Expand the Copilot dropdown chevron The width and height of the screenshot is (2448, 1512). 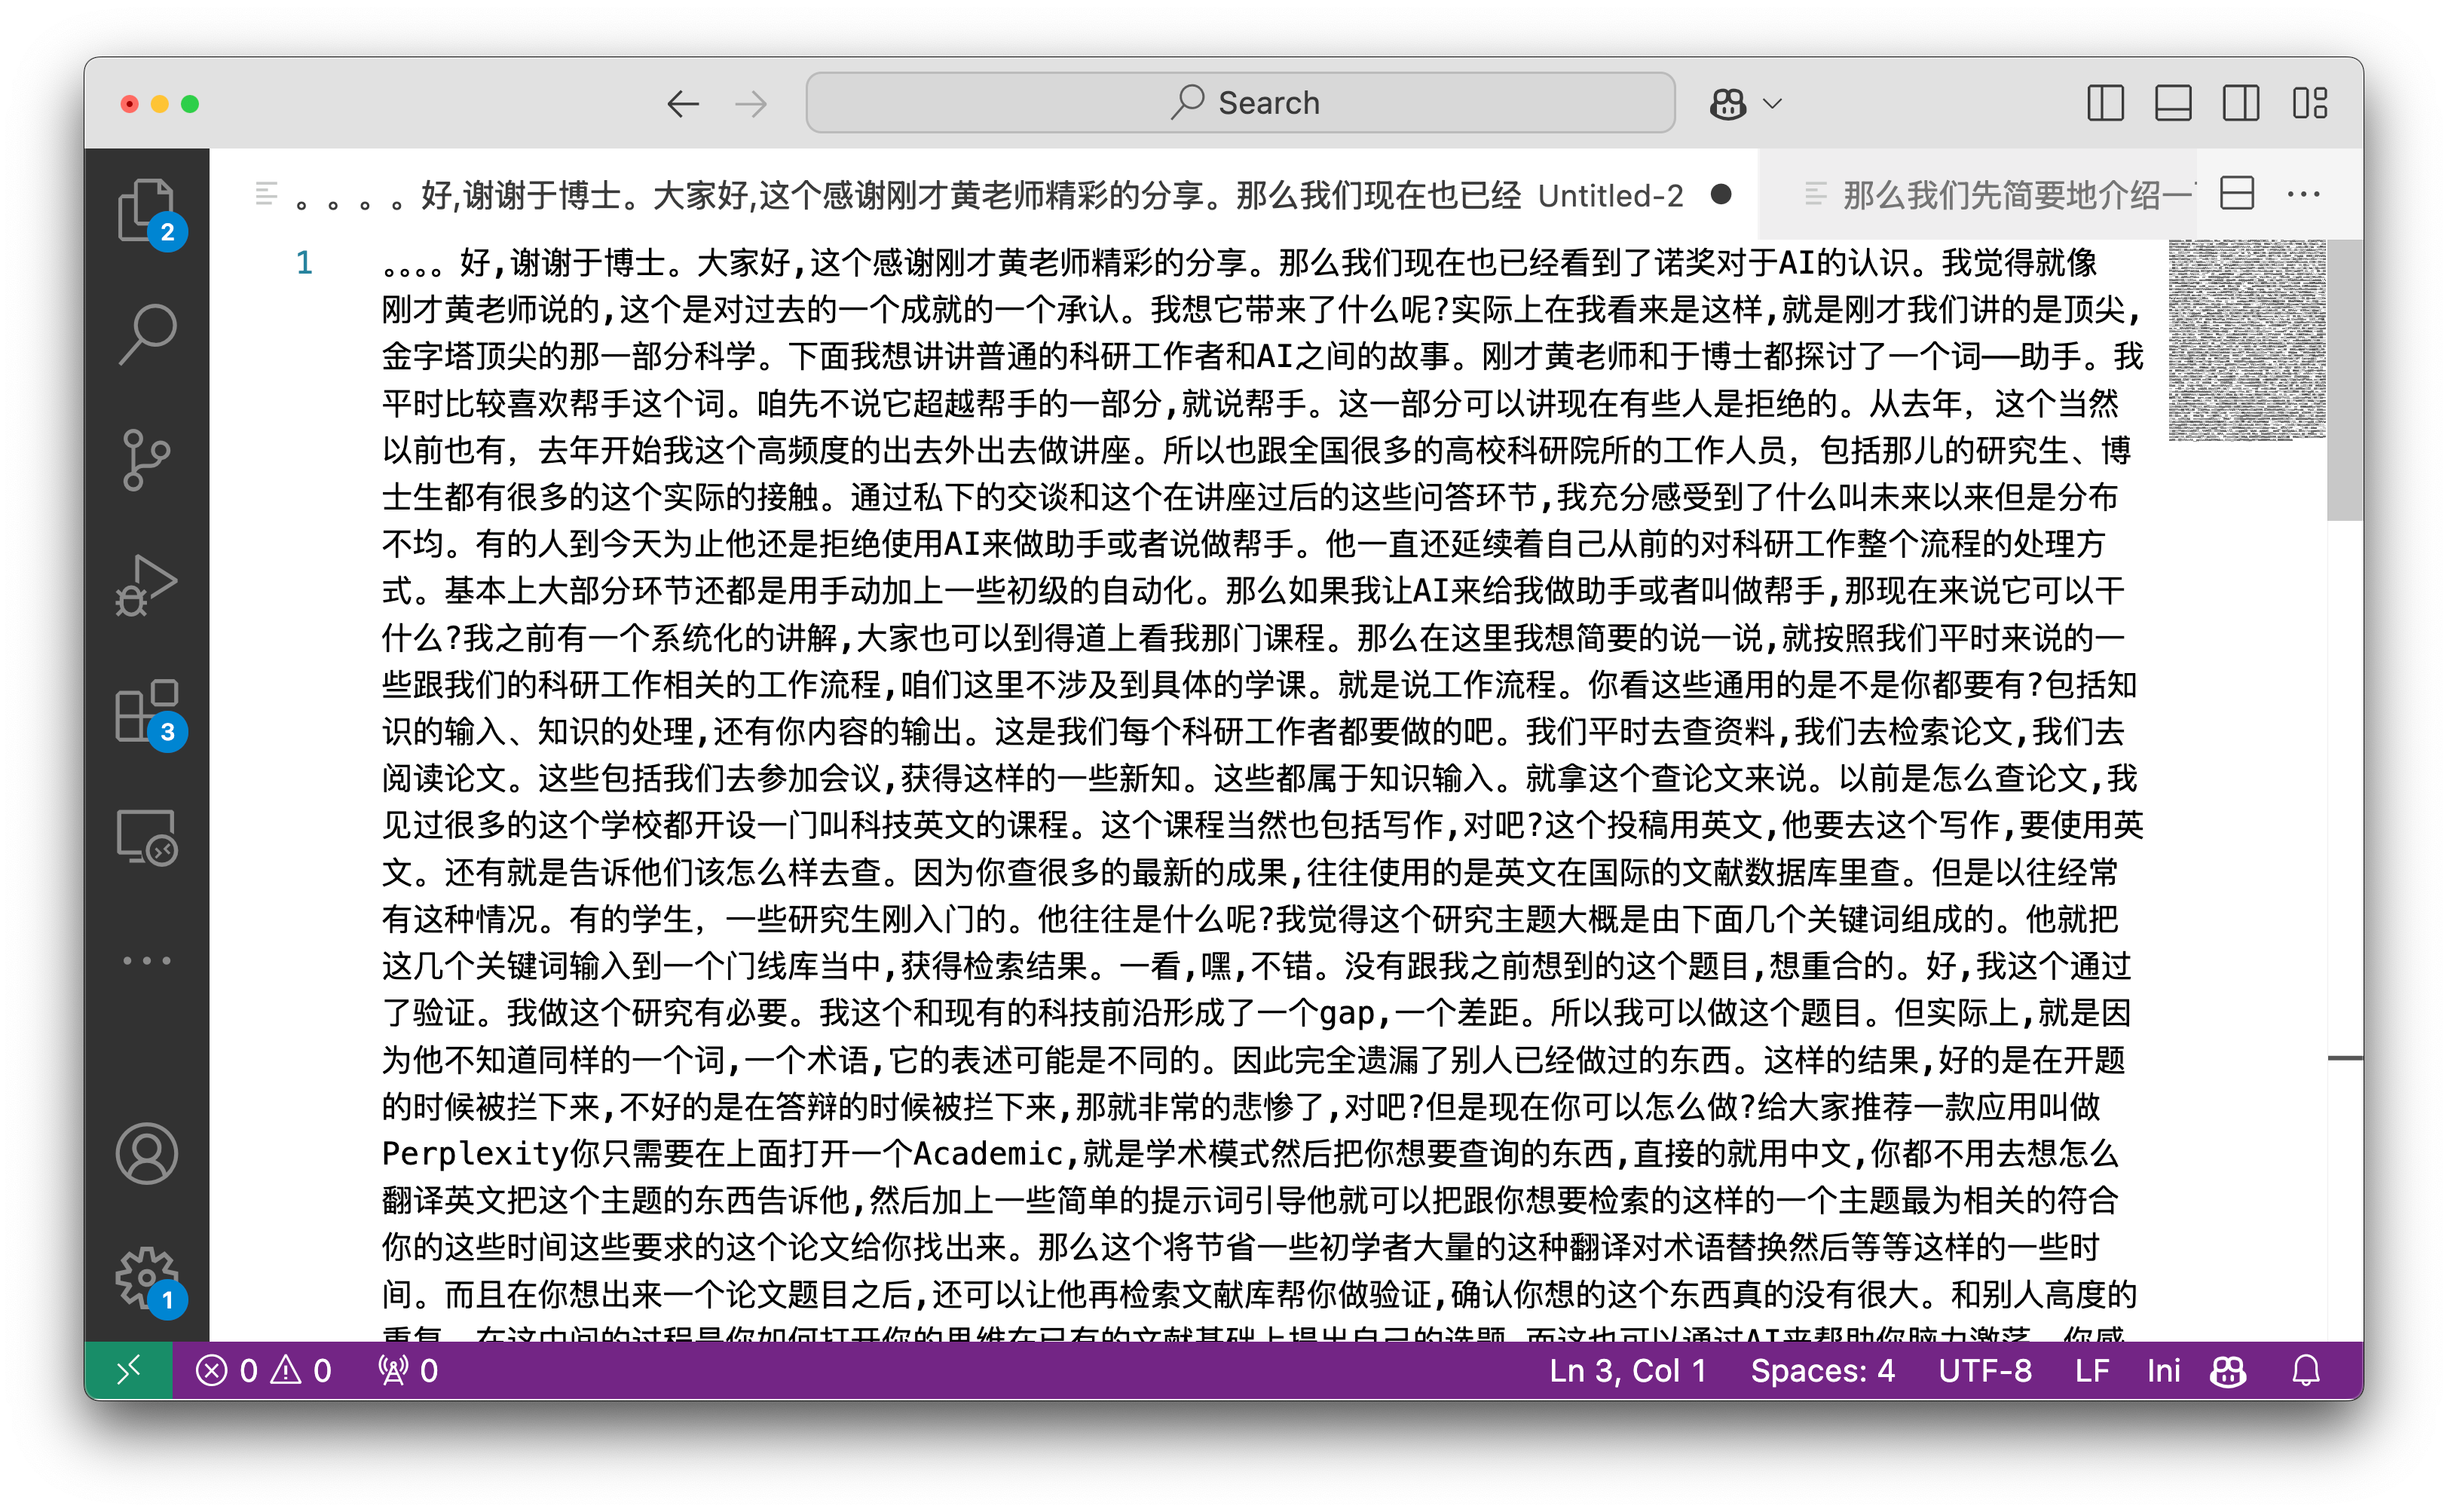point(1773,103)
